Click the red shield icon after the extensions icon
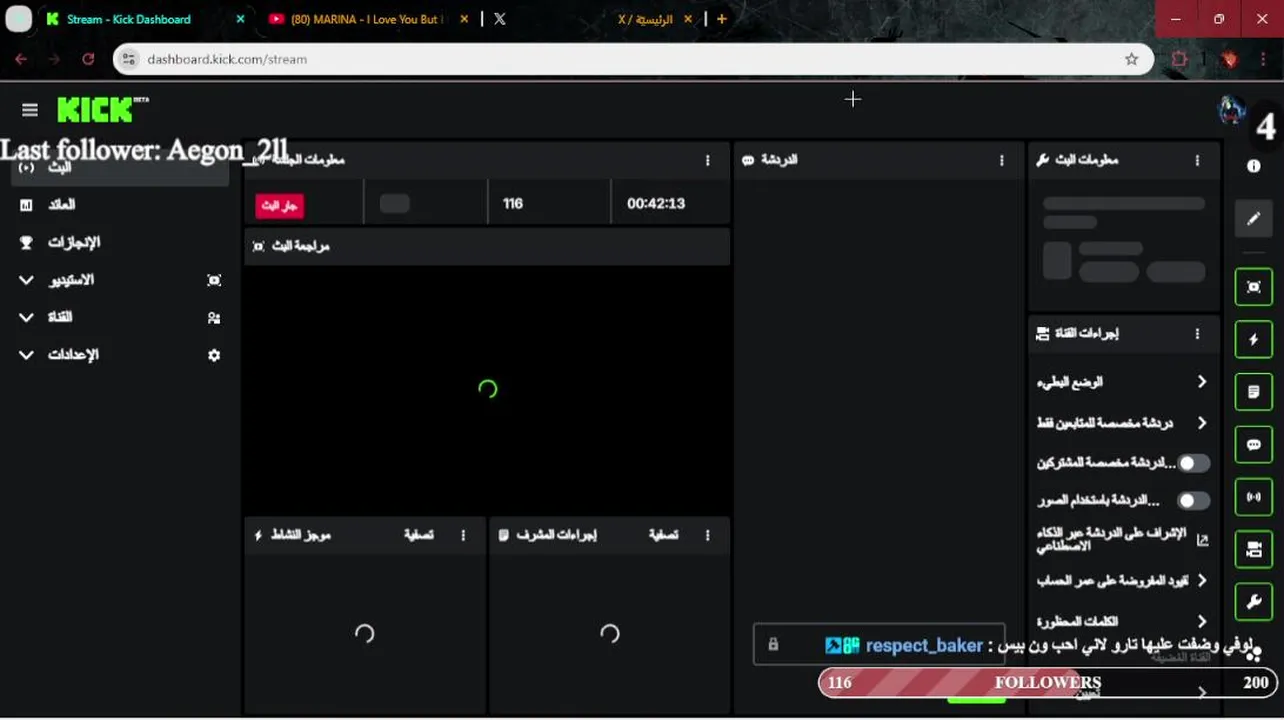Screen dimensions: 1284x720 1230,59
